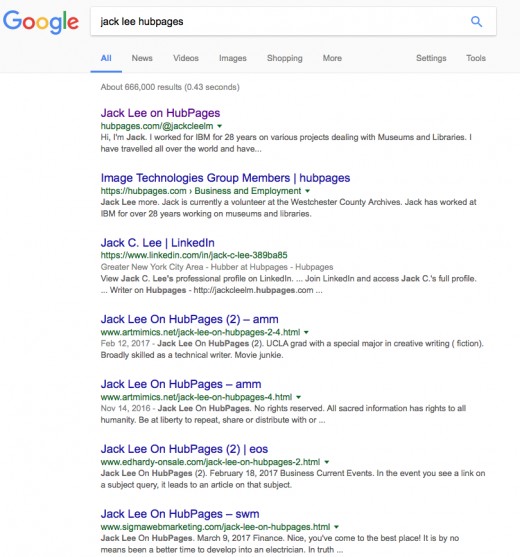This screenshot has width=520, height=557.
Task: Switch to the Images tab
Action: (233, 58)
